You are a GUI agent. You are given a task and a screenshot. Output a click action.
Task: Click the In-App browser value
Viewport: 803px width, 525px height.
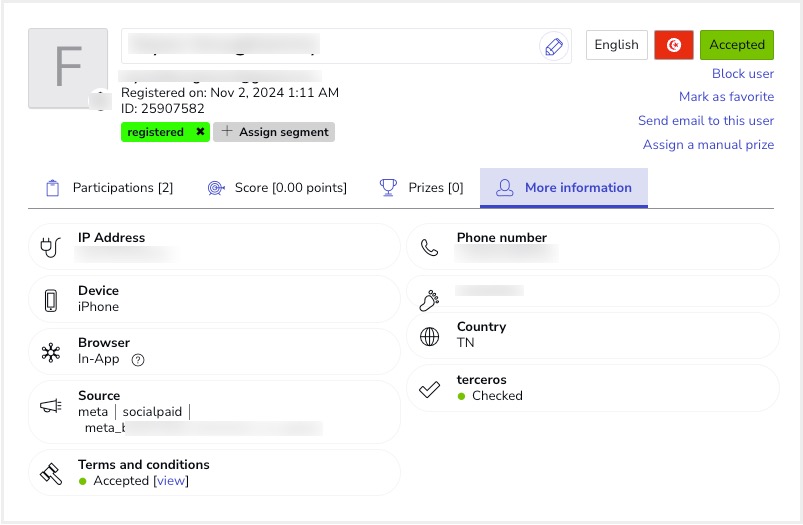point(98,359)
